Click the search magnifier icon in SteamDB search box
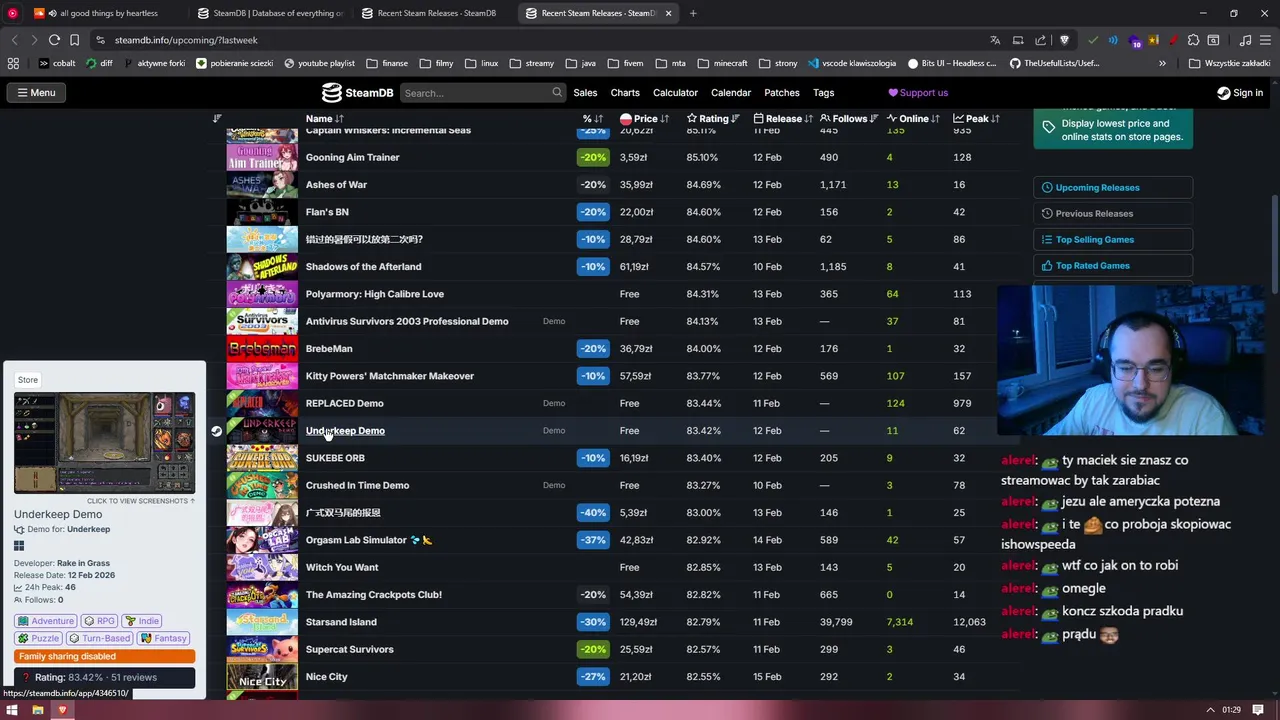The height and width of the screenshot is (720, 1280). click(557, 92)
